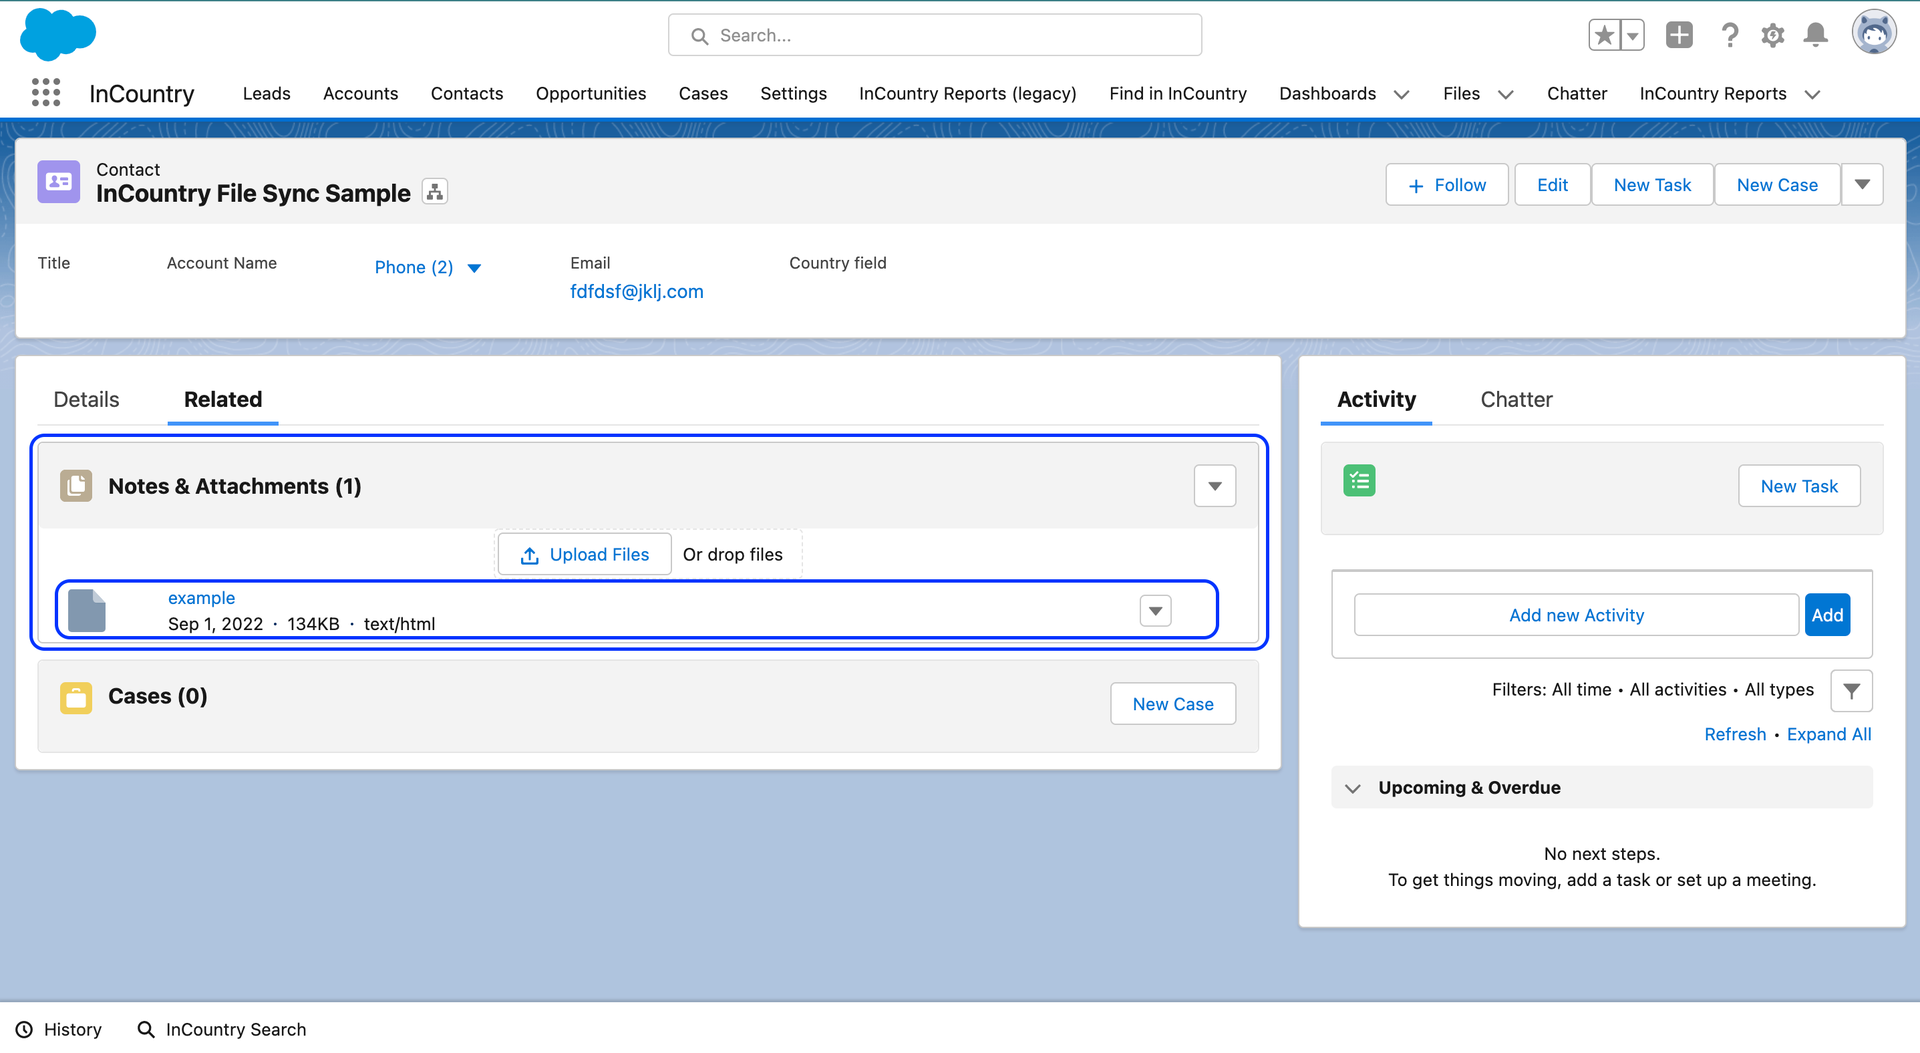This screenshot has width=1920, height=1053.
Task: Click the example file icon
Action: (87, 610)
